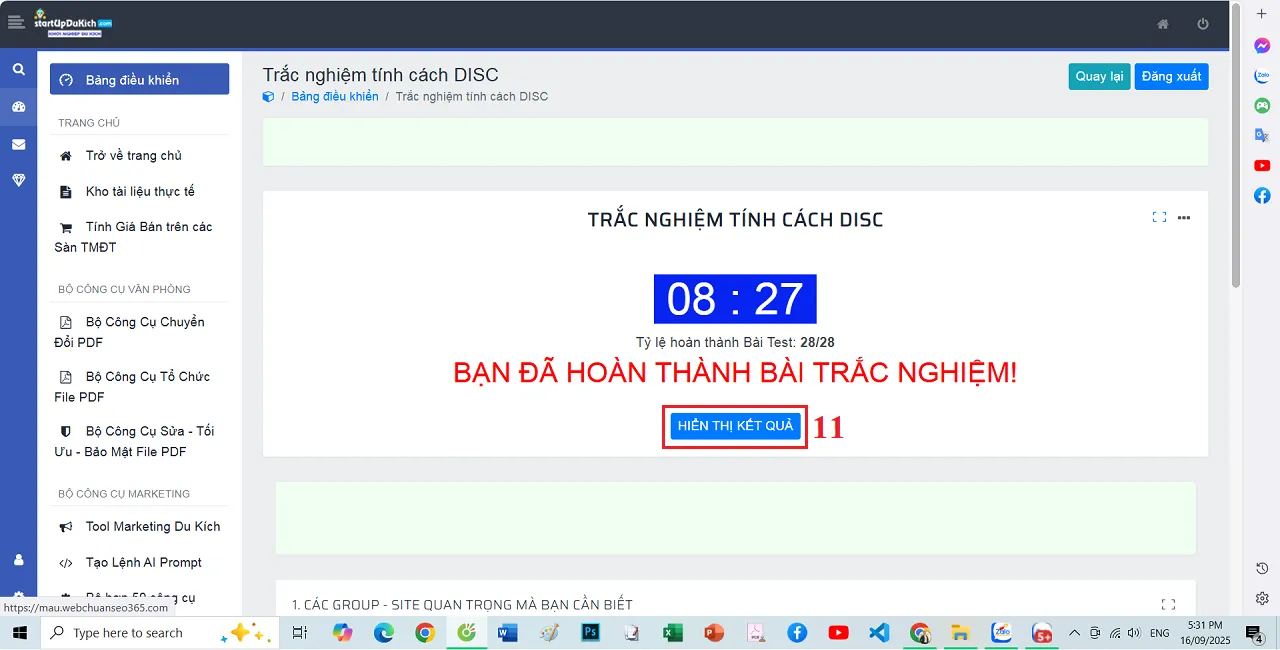The width and height of the screenshot is (1280, 650).
Task: Open File Explorer on the taskbar
Action: (961, 633)
